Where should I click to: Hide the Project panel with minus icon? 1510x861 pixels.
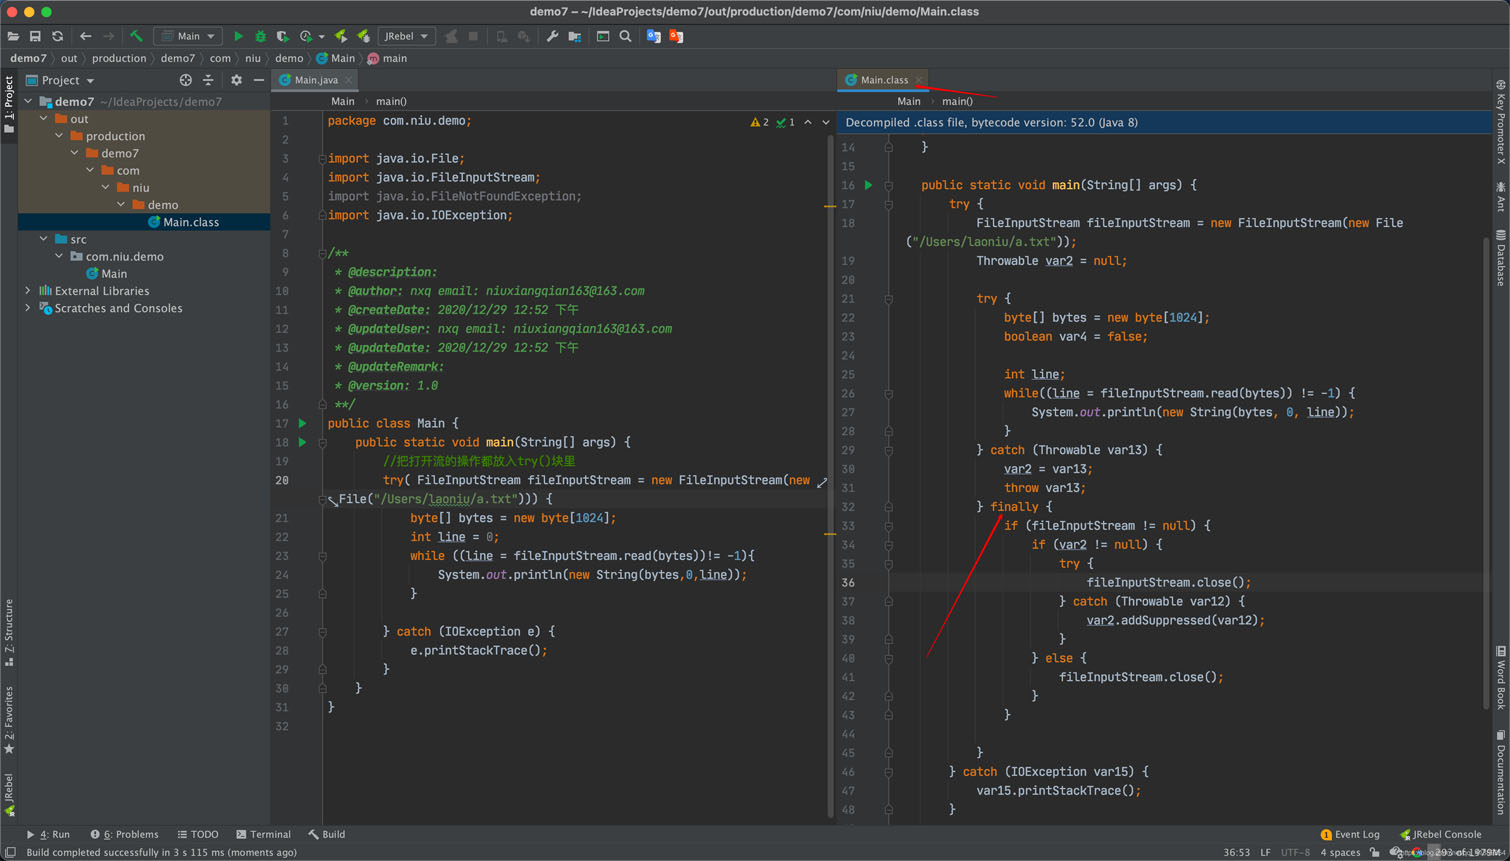pos(259,80)
